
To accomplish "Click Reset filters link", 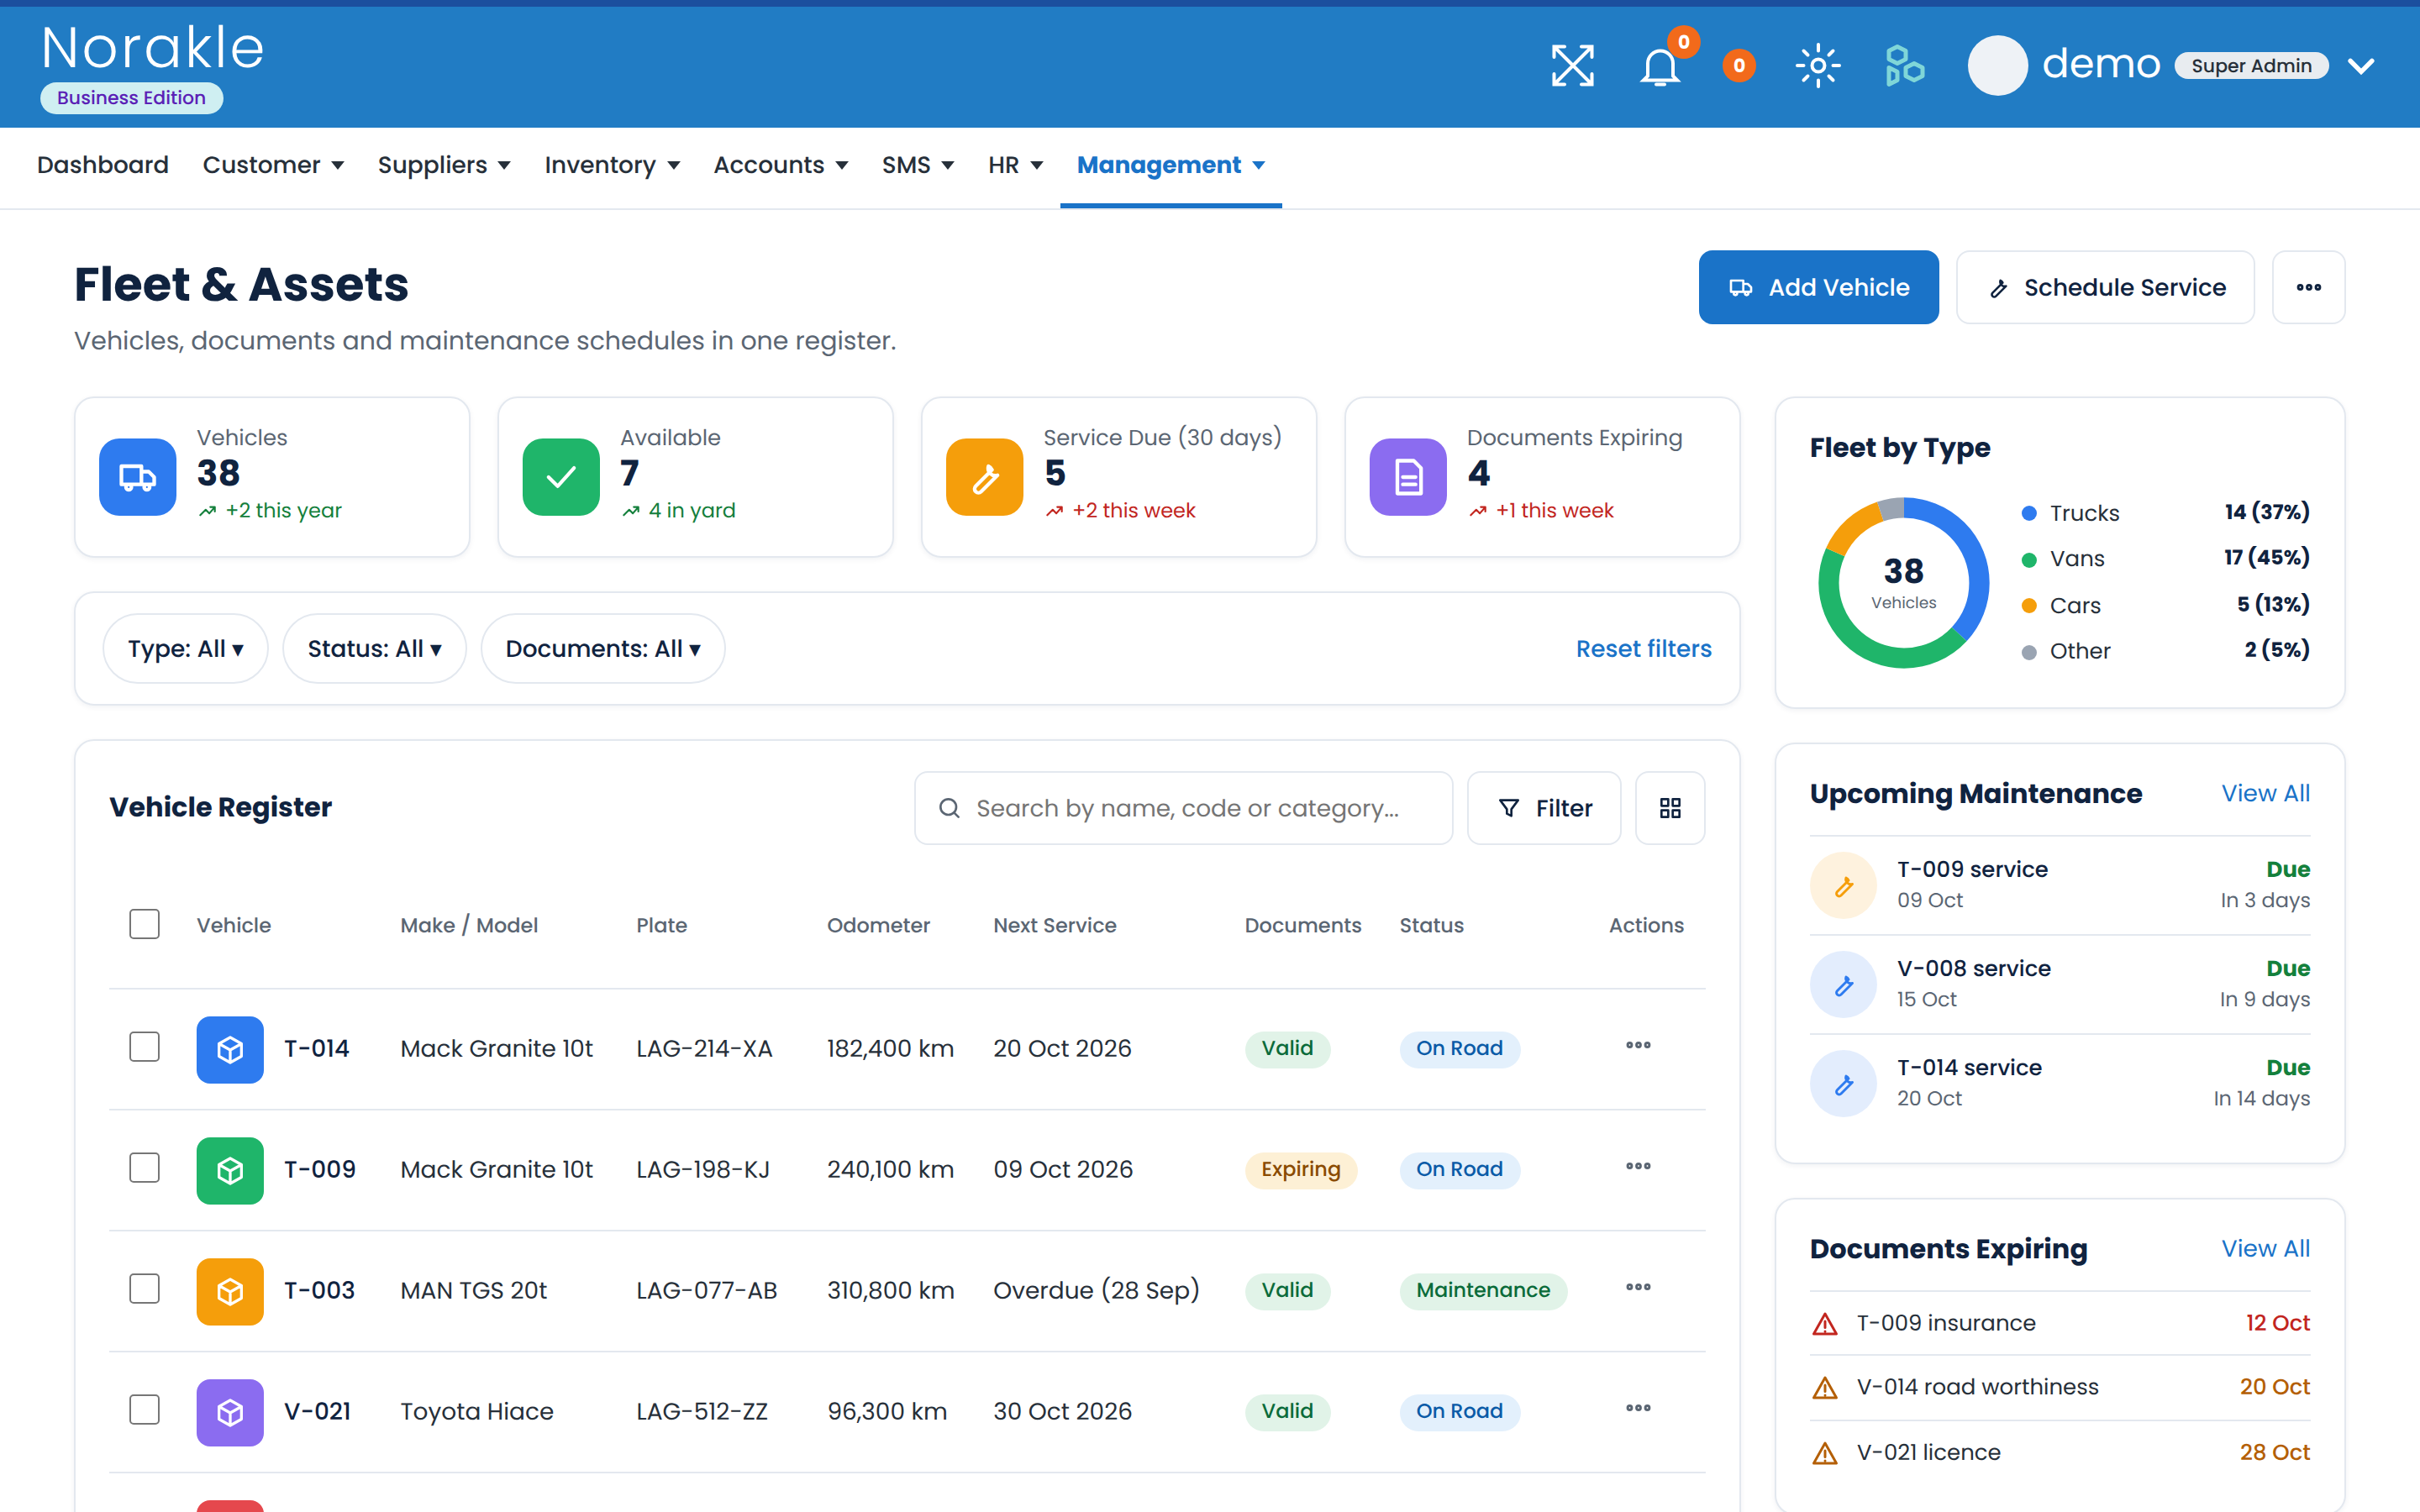I will click(x=1643, y=649).
